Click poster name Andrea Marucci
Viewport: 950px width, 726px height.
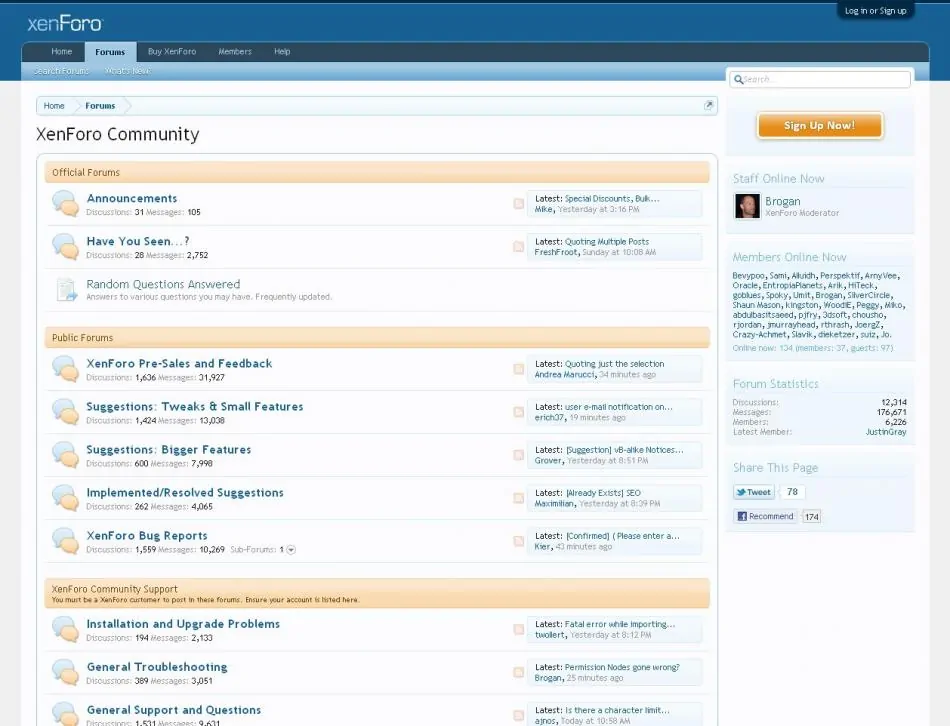click(x=565, y=375)
